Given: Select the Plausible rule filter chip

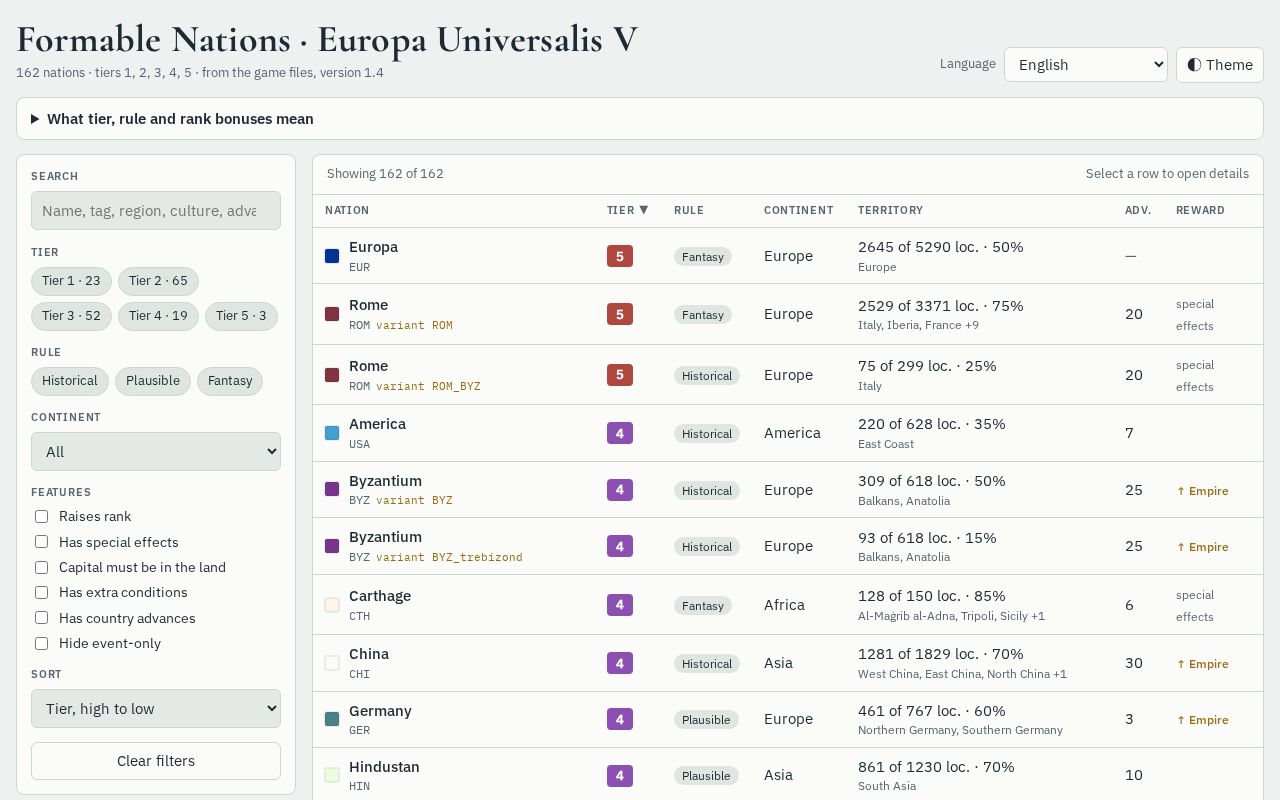Looking at the screenshot, I should (152, 381).
